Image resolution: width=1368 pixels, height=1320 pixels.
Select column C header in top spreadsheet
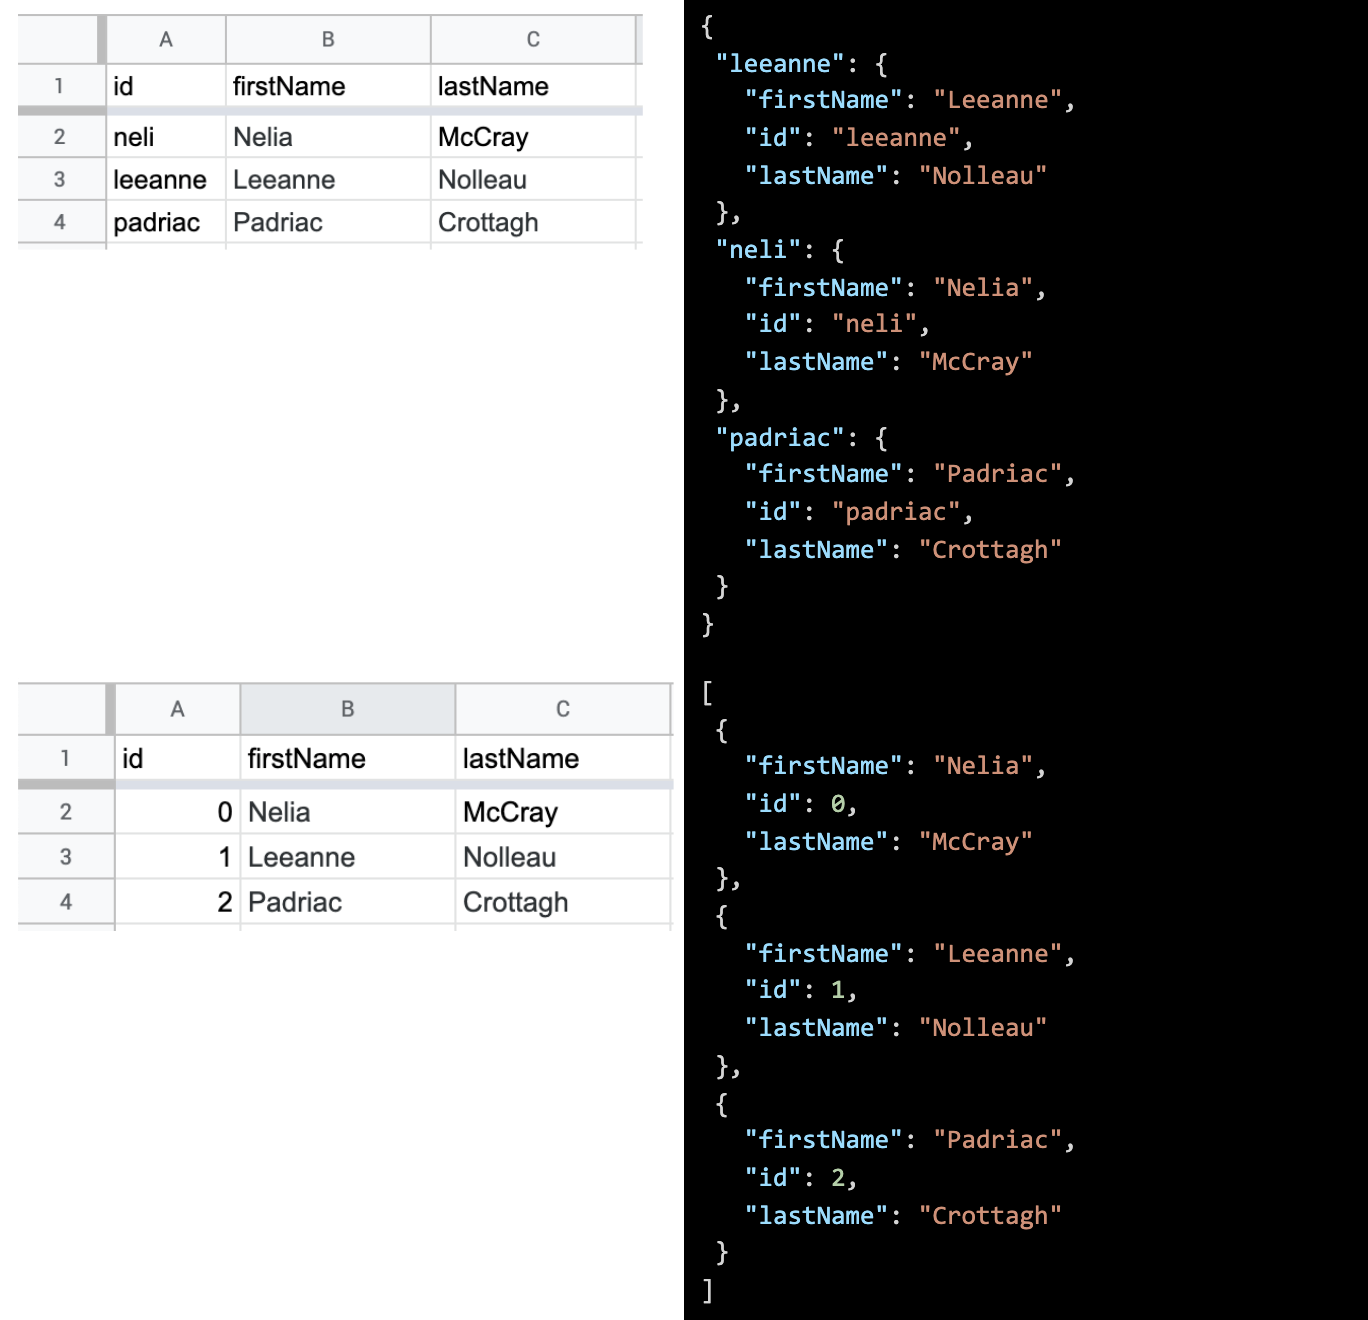tap(533, 39)
